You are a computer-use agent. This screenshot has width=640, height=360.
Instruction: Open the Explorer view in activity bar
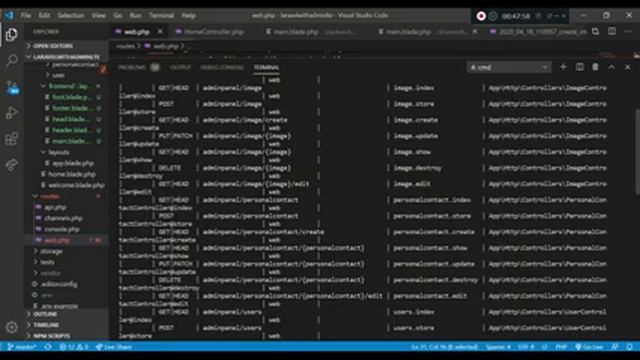11,34
